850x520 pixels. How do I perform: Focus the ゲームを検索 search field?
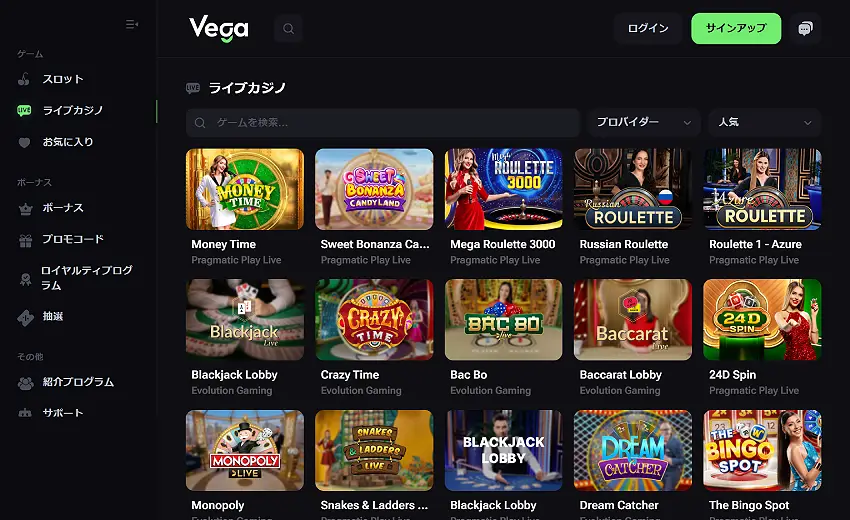pyautogui.click(x=383, y=123)
